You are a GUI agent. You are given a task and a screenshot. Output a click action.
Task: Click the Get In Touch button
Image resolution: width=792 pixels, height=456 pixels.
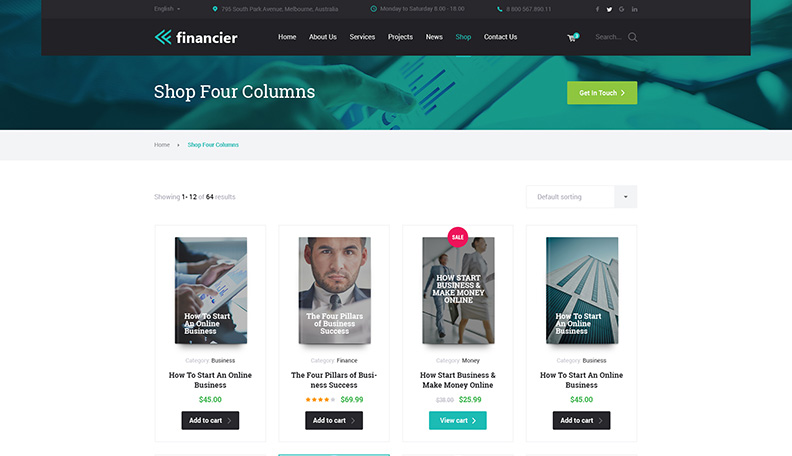pyautogui.click(x=602, y=93)
